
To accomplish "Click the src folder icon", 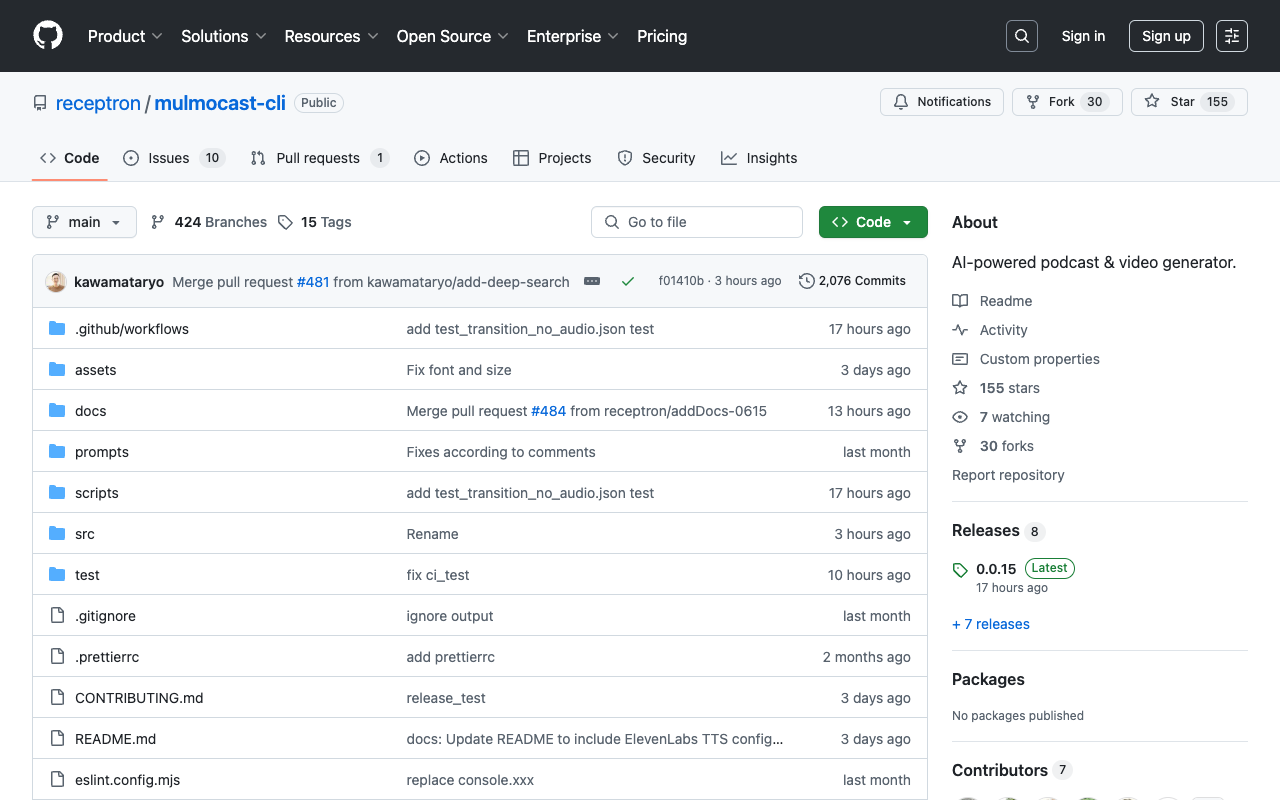I will coord(57,534).
